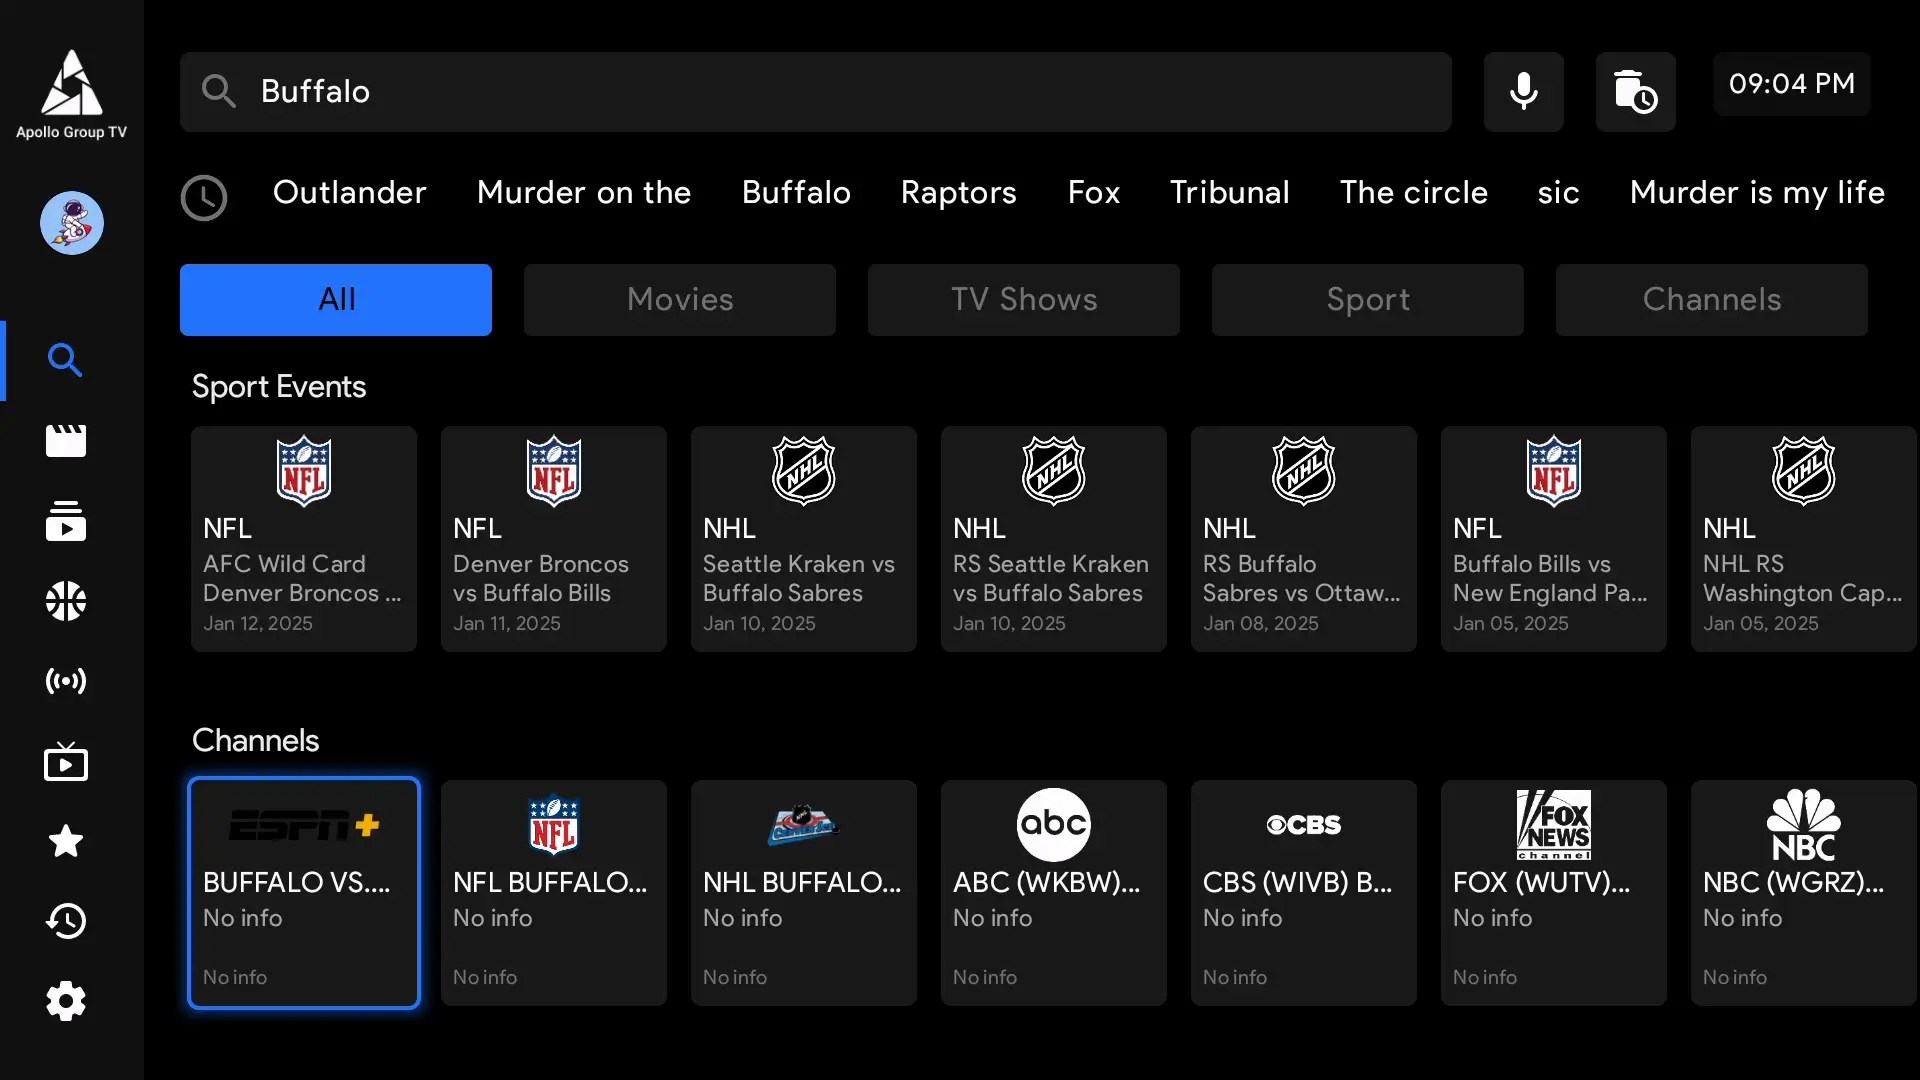Viewport: 1920px width, 1080px height.
Task: Open NBC (WGRZ) channel card
Action: point(1804,893)
